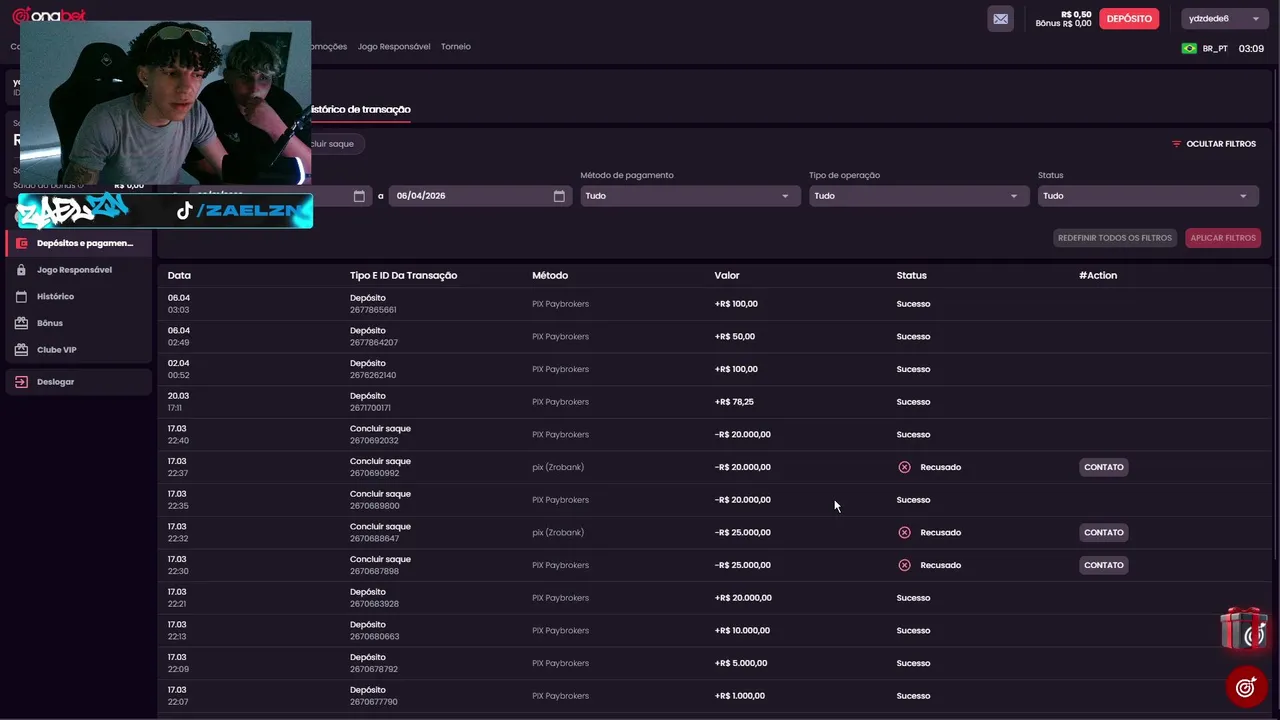Image resolution: width=1280 pixels, height=720 pixels.
Task: Click the Histórico calendar icon in sidebar
Action: pyautogui.click(x=22, y=296)
